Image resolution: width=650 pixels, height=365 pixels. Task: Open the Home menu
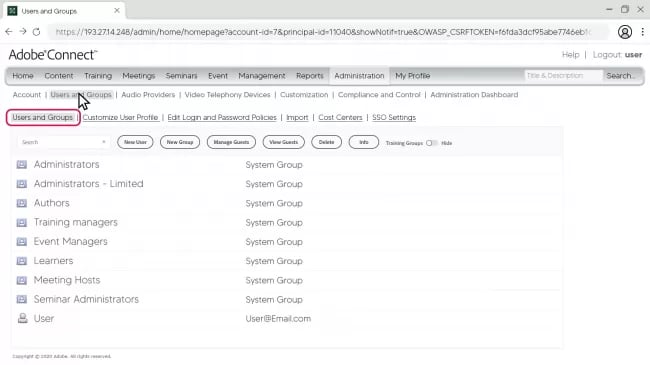pyautogui.click(x=23, y=76)
